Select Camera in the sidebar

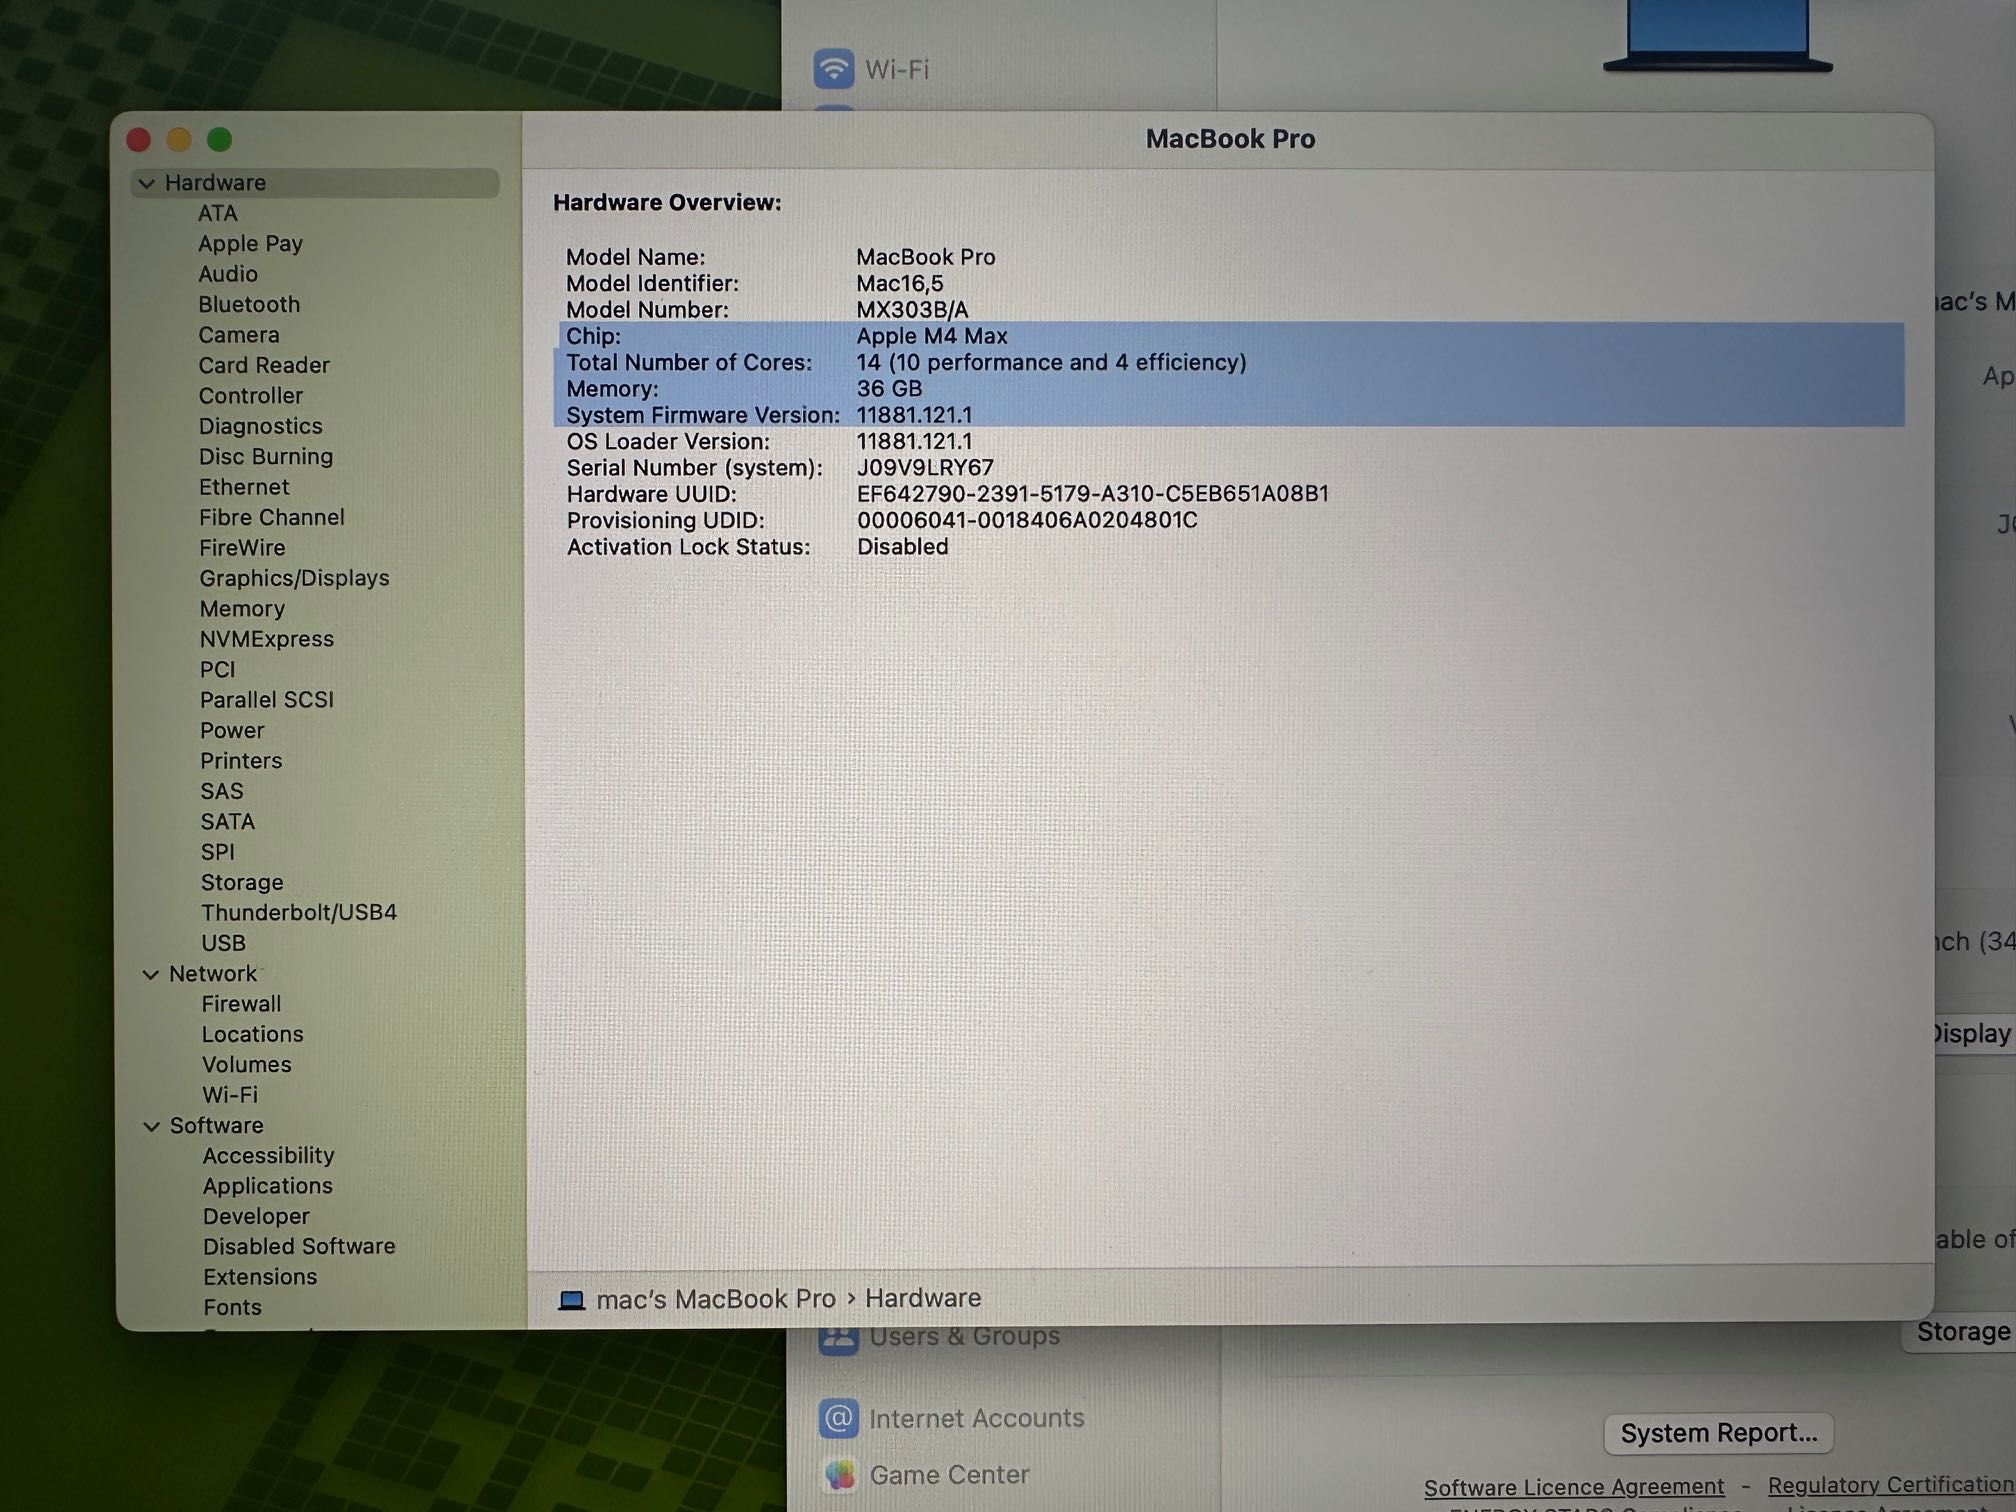point(239,335)
